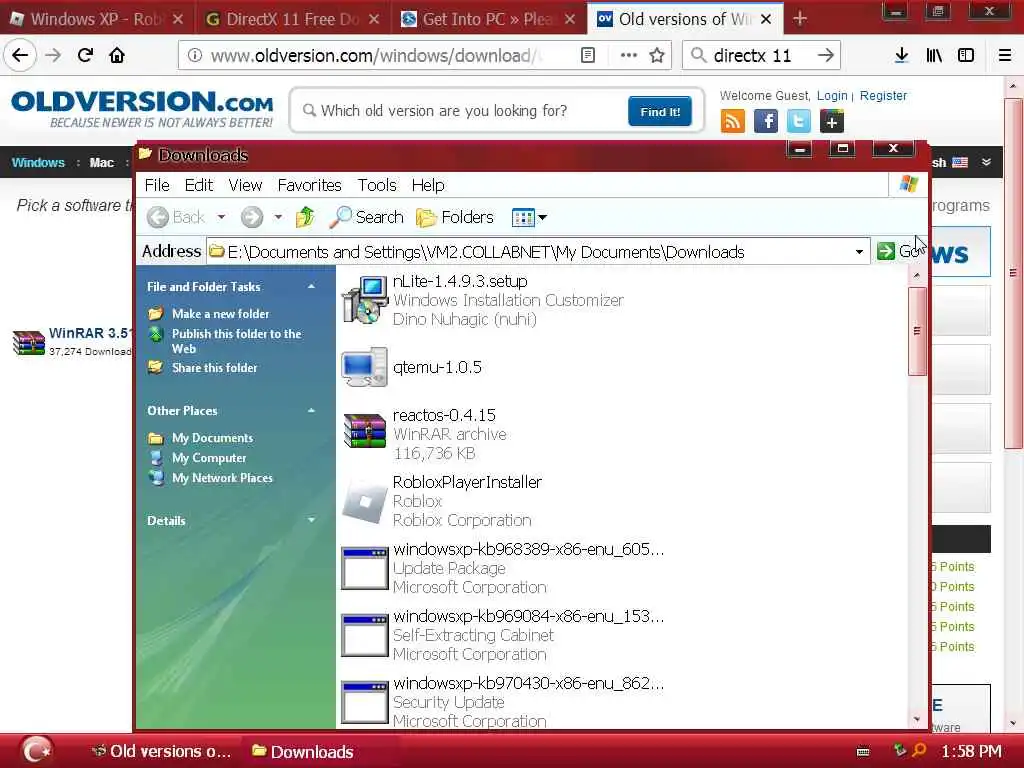1024x768 pixels.
Task: Select nLite-1.4.9.3.setup file icon
Action: pos(364,300)
